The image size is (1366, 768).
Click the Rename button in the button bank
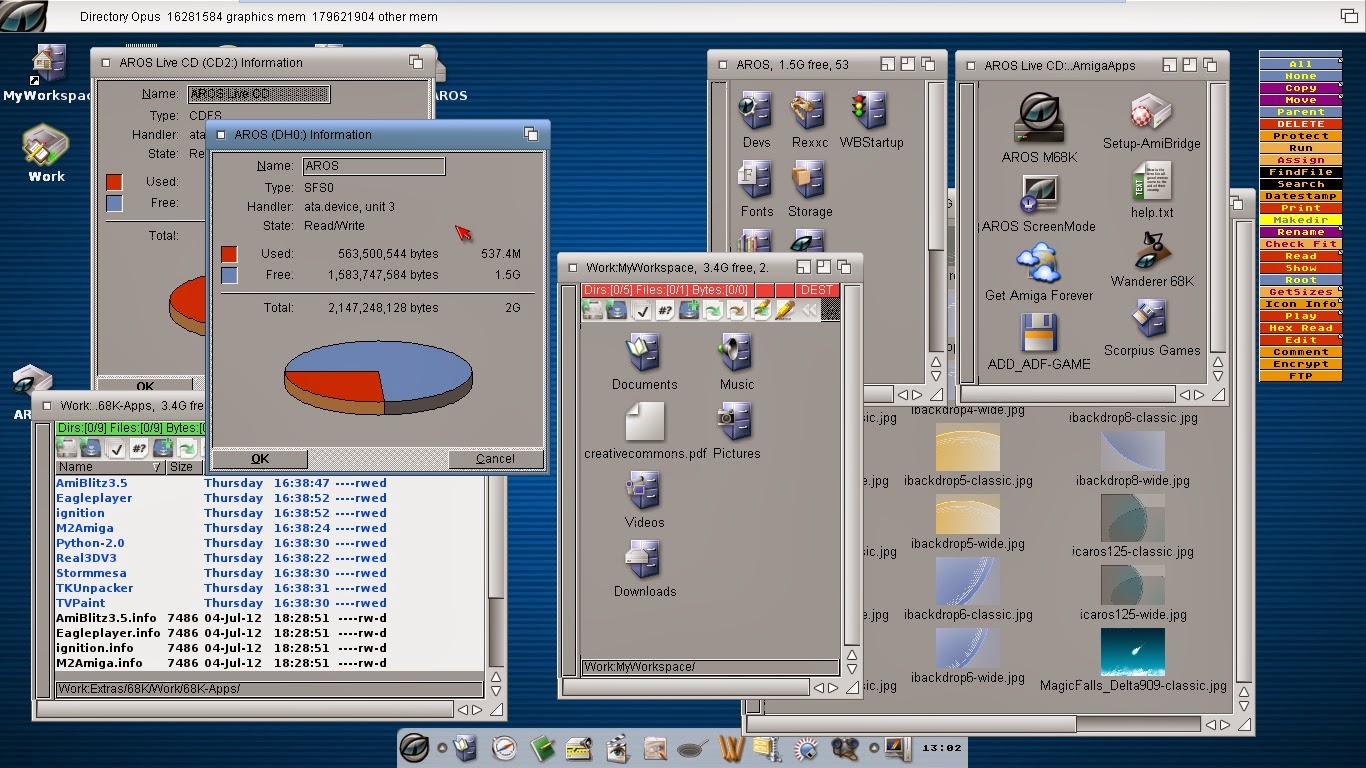(1300, 232)
